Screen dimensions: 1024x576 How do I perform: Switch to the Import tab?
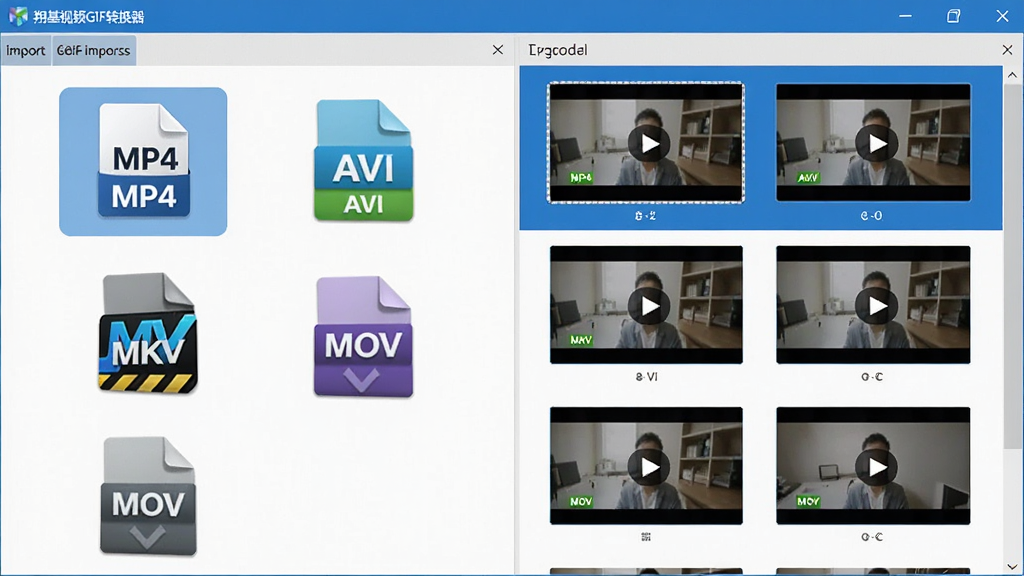click(x=26, y=50)
